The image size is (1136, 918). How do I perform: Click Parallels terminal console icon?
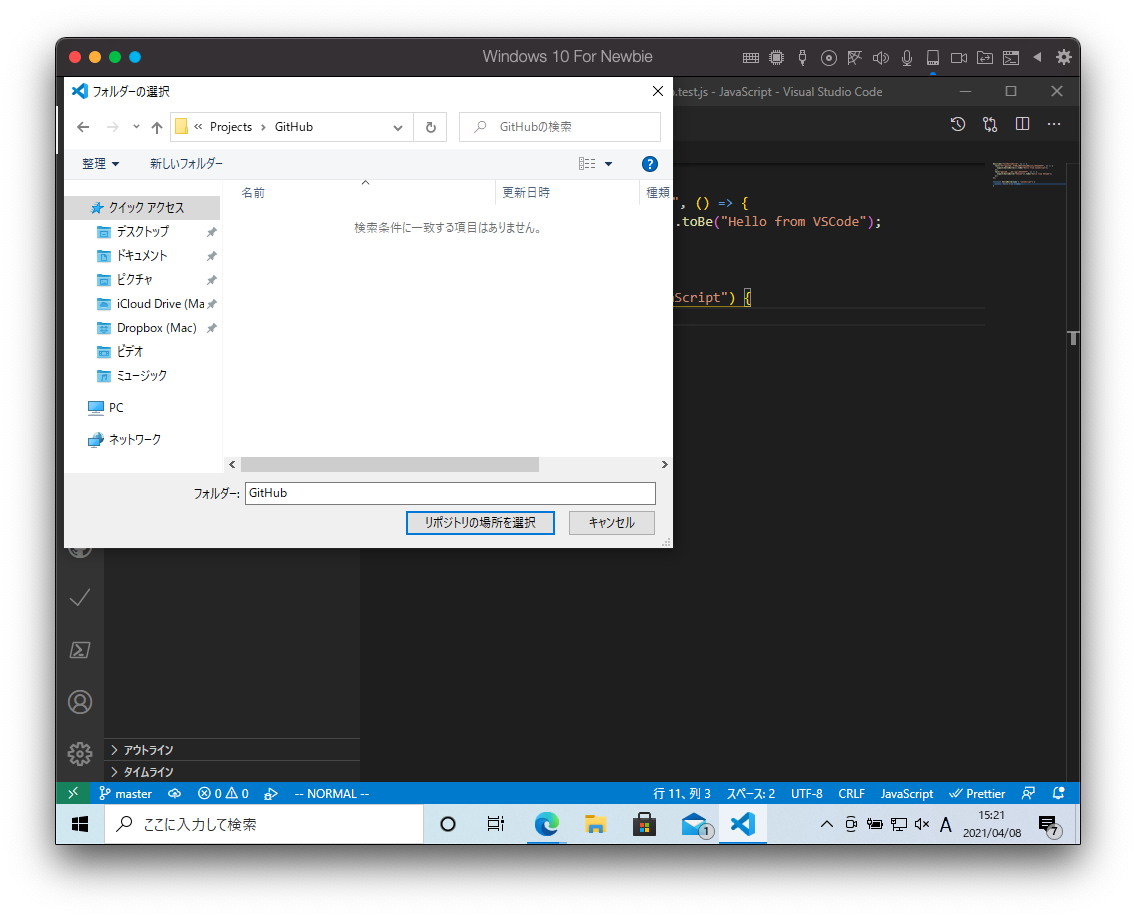tap(1011, 57)
